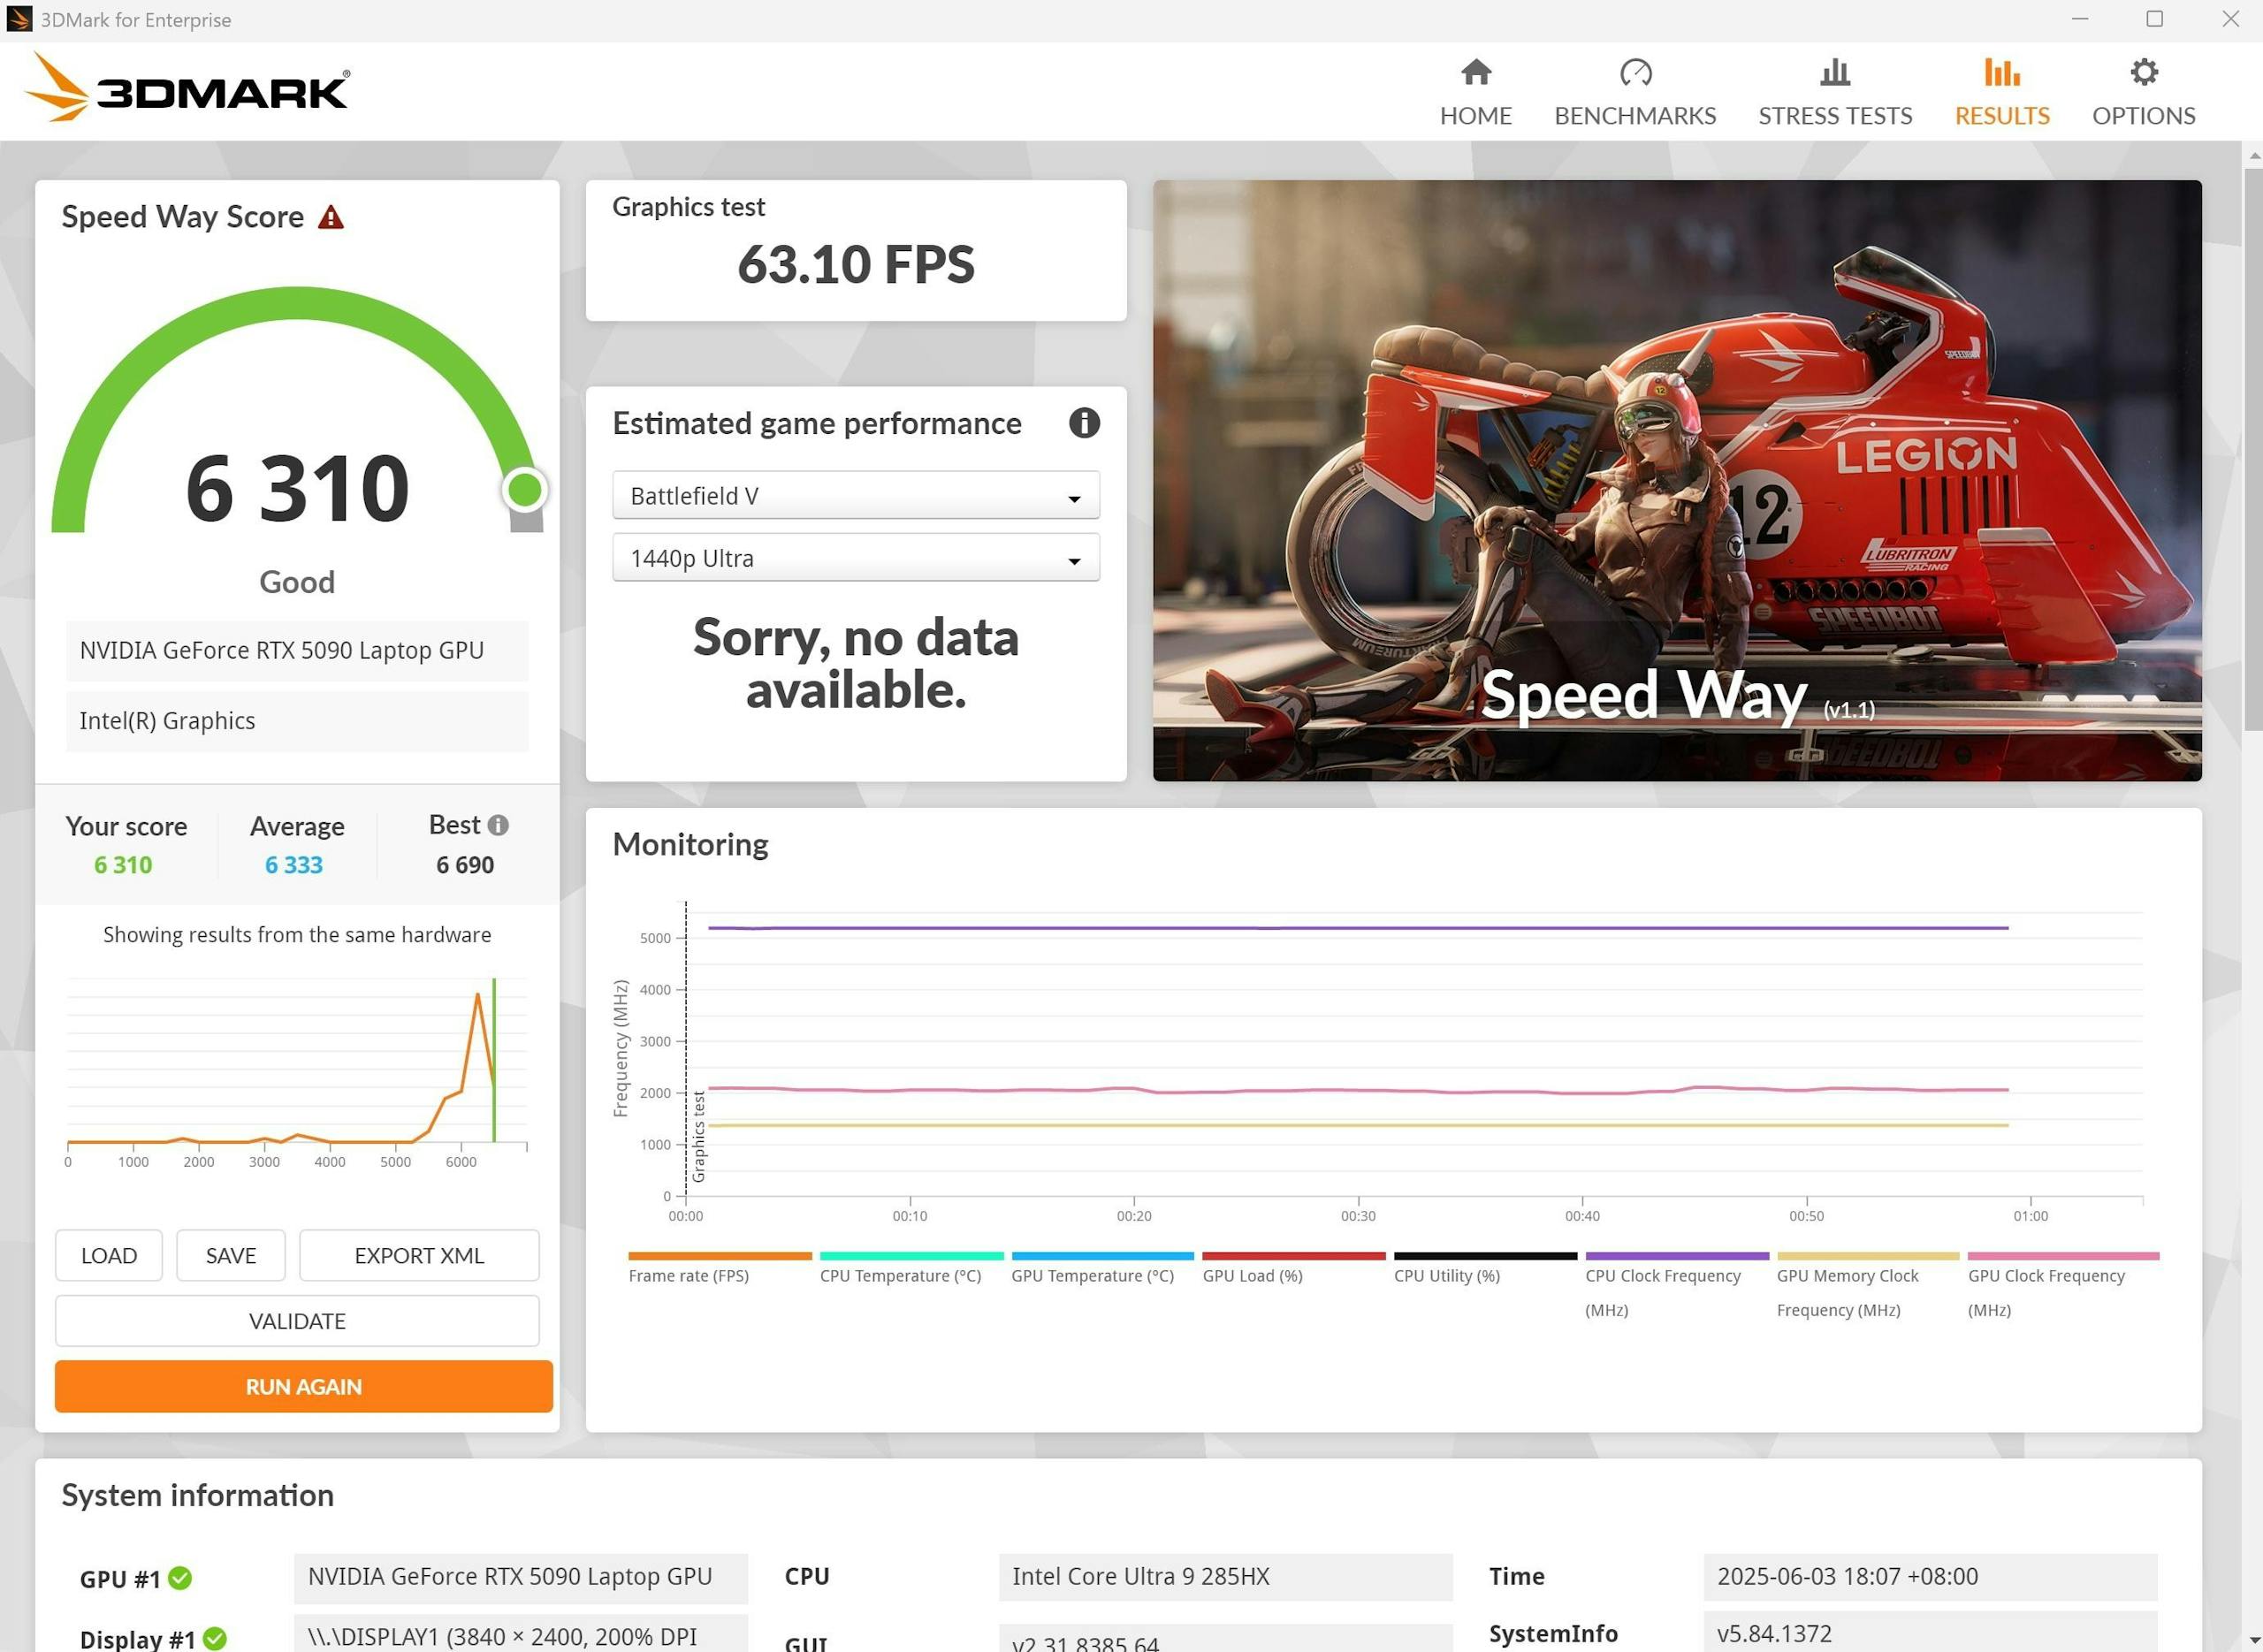The image size is (2263, 1652).
Task: Click the large 6 310 gauge score
Action: [297, 489]
